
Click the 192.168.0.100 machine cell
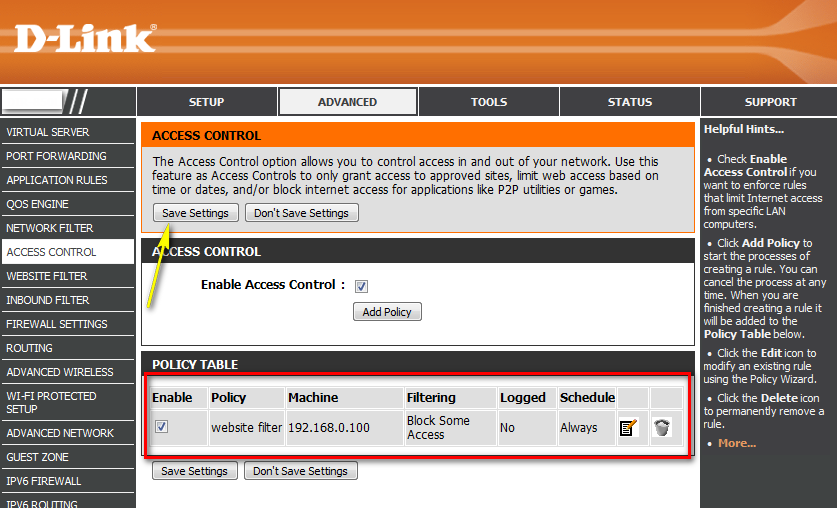[x=328, y=427]
